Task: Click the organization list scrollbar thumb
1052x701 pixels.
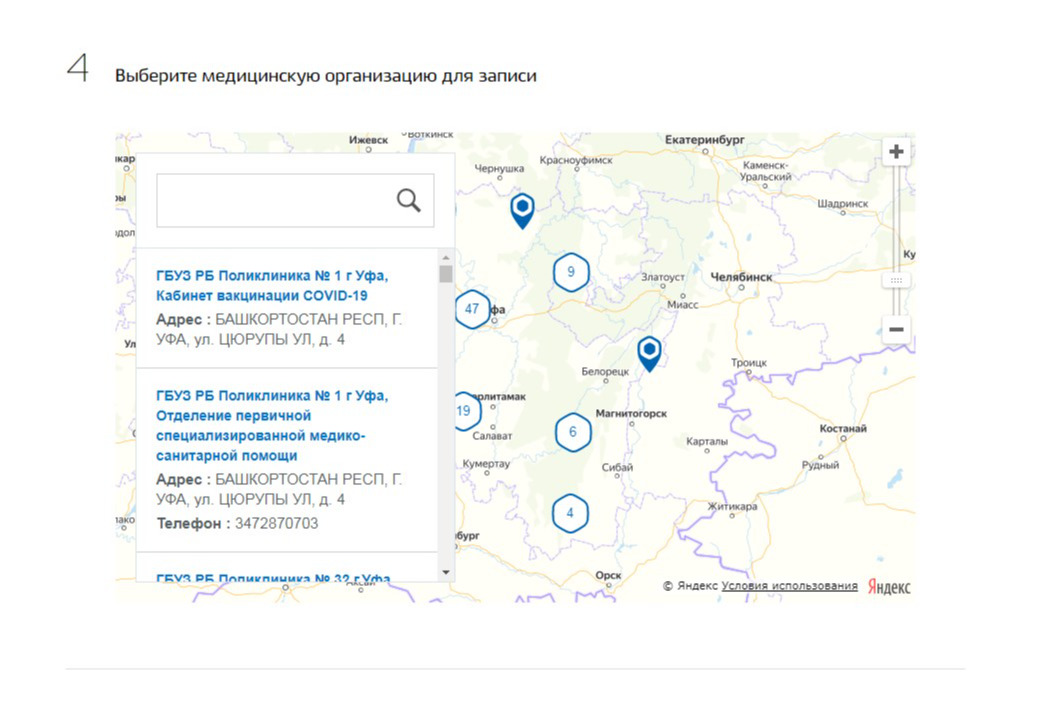Action: [445, 274]
